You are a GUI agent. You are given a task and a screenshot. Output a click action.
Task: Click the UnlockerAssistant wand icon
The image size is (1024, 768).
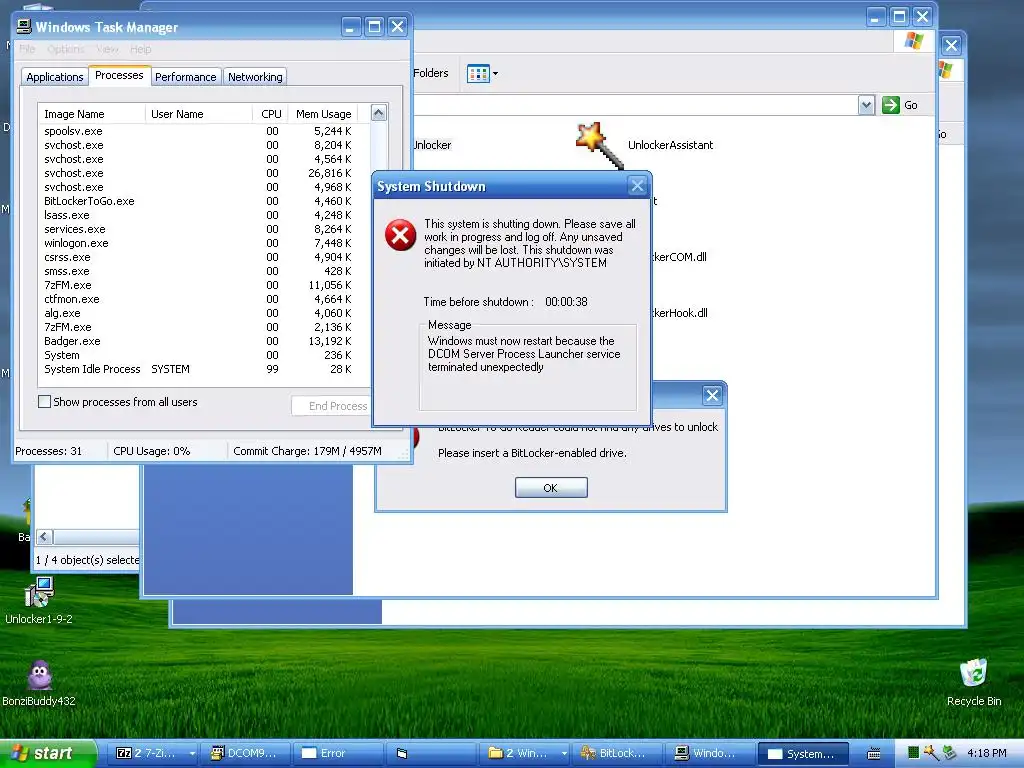(598, 145)
